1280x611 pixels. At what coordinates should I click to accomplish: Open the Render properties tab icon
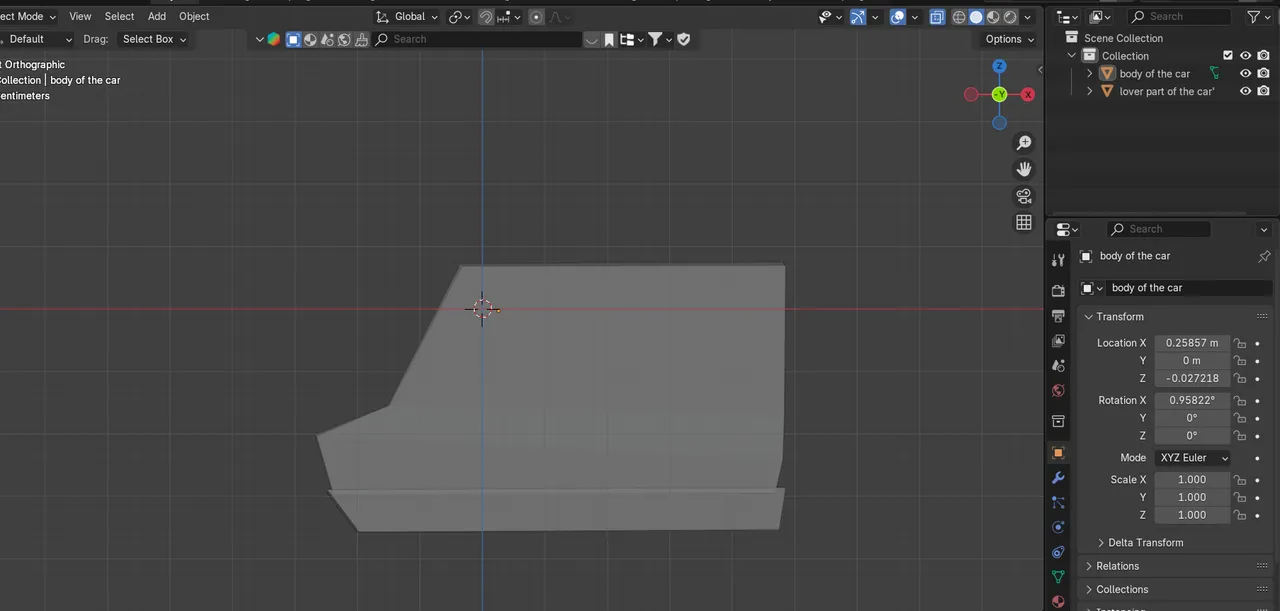(1058, 291)
